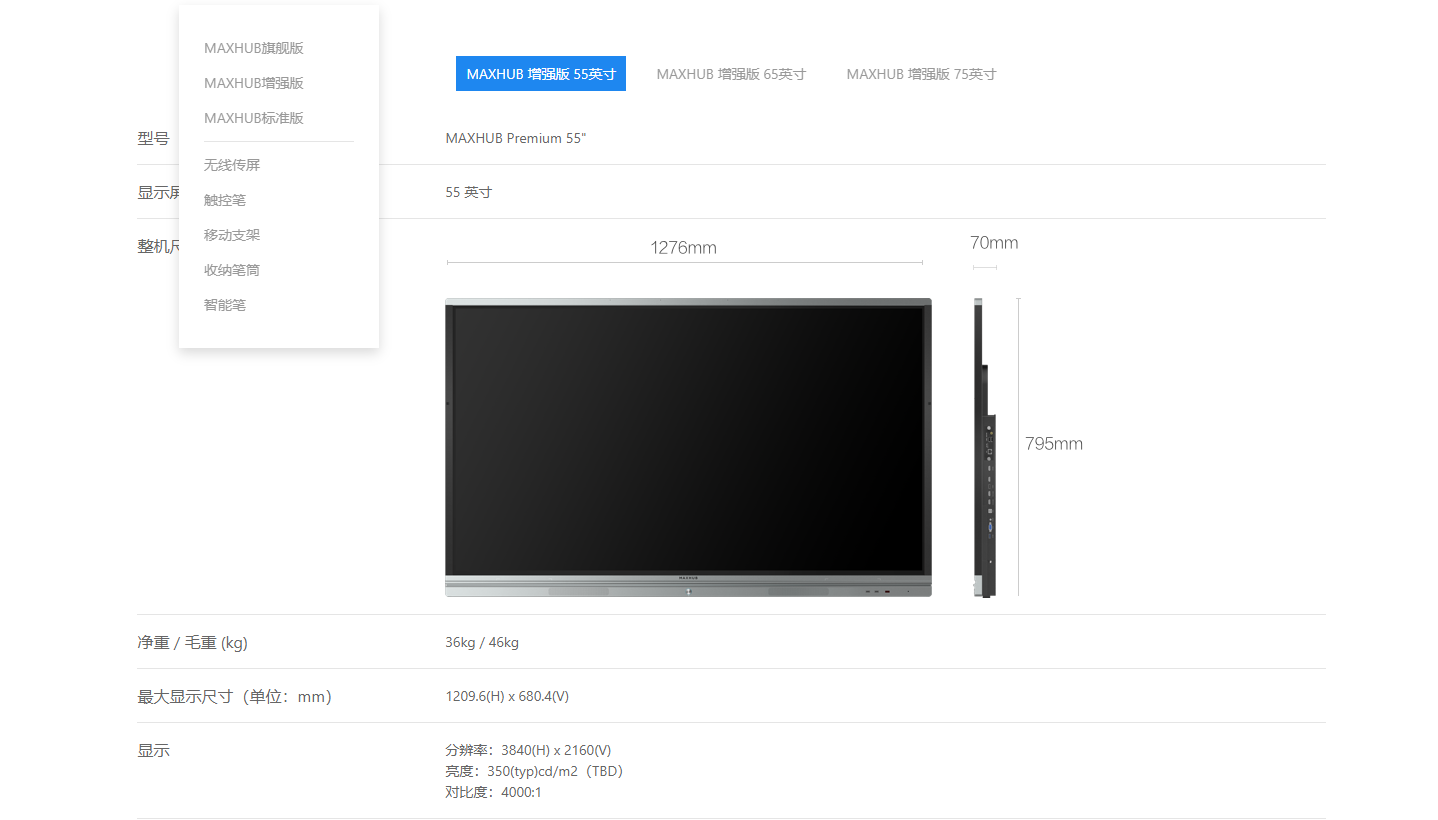Choose MAXHUB增强版 from the dropdown menu
Image resolution: width=1438 pixels, height=820 pixels.
point(253,83)
